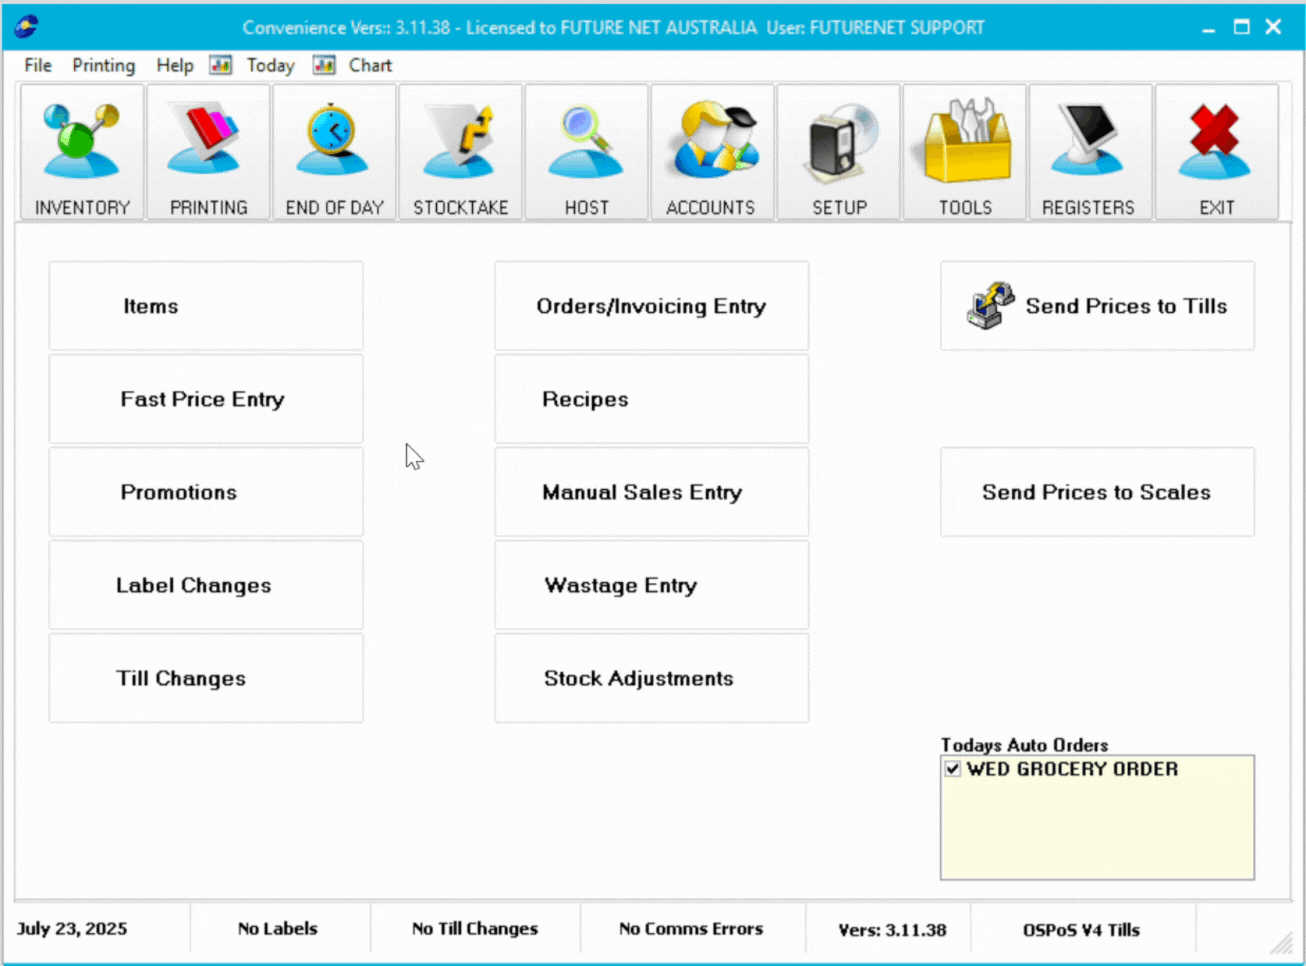Open Fast Price Entry

(x=206, y=399)
